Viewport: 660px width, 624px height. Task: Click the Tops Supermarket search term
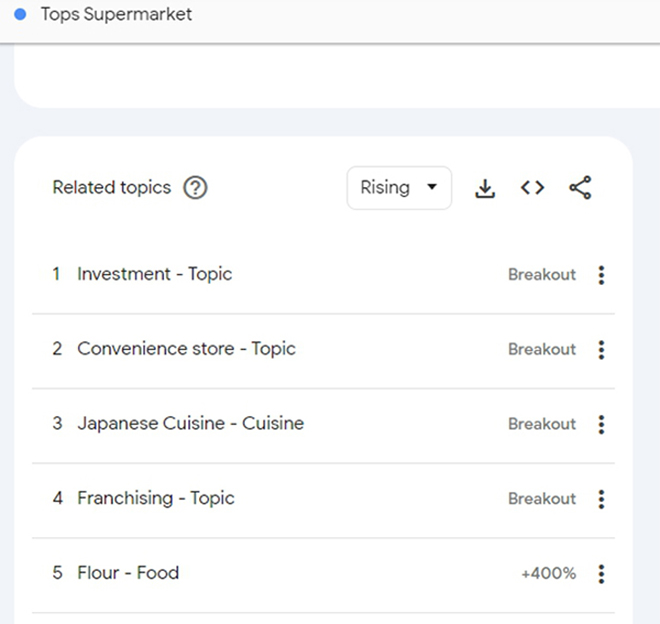point(116,14)
